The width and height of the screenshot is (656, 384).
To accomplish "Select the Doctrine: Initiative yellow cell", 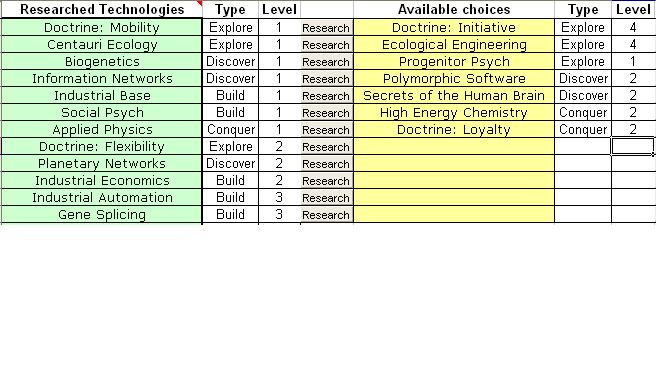I will pyautogui.click(x=454, y=28).
